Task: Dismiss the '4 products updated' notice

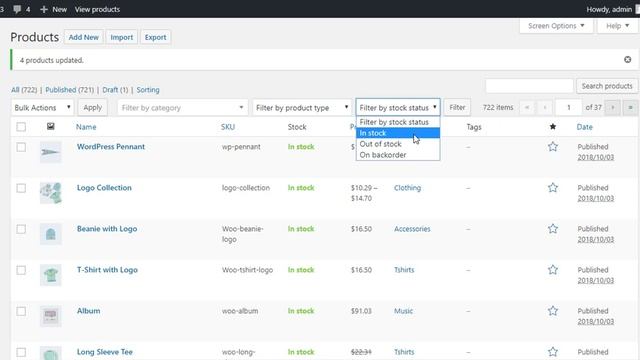Action: pos(627,60)
